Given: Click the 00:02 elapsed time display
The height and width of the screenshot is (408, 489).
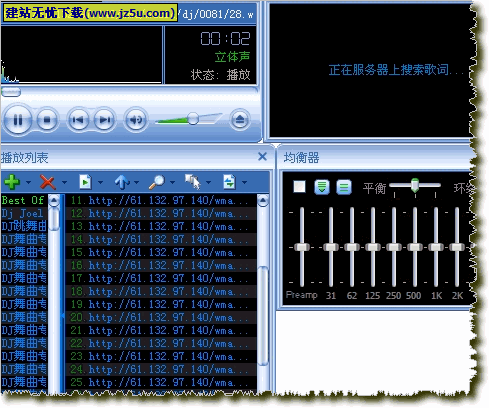Looking at the screenshot, I should [x=225, y=39].
